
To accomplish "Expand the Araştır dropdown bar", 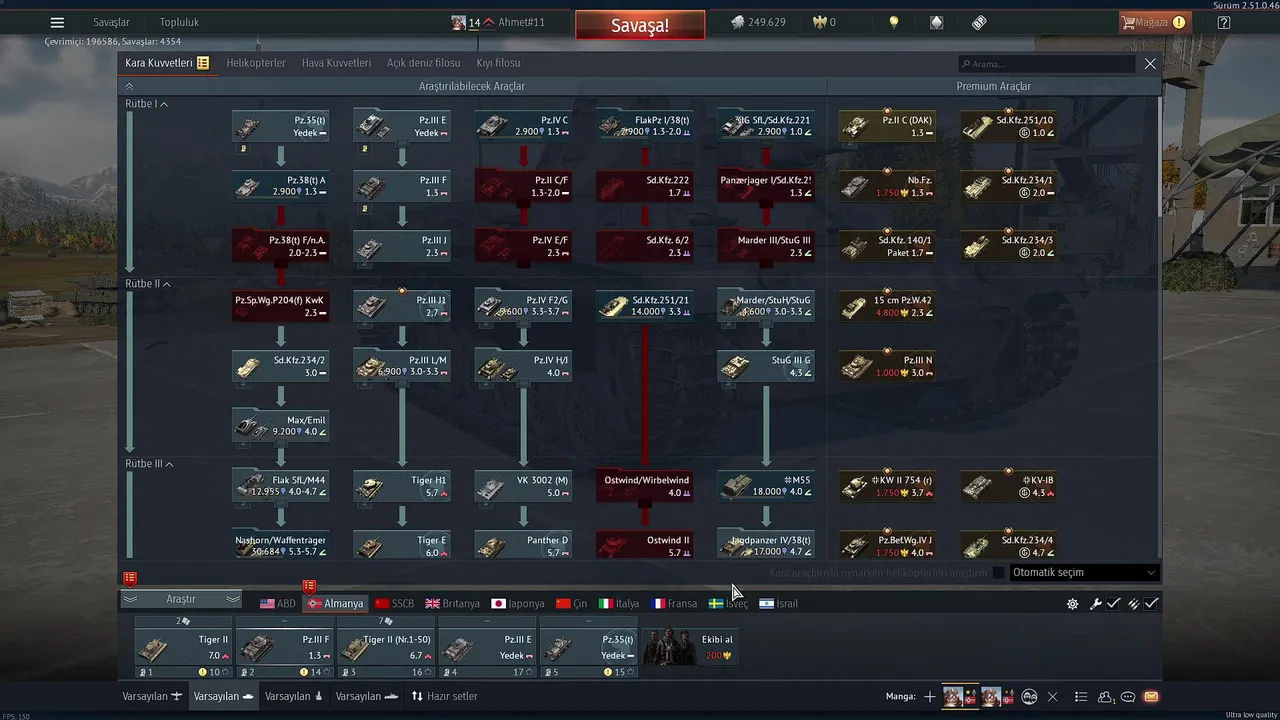I will click(181, 599).
